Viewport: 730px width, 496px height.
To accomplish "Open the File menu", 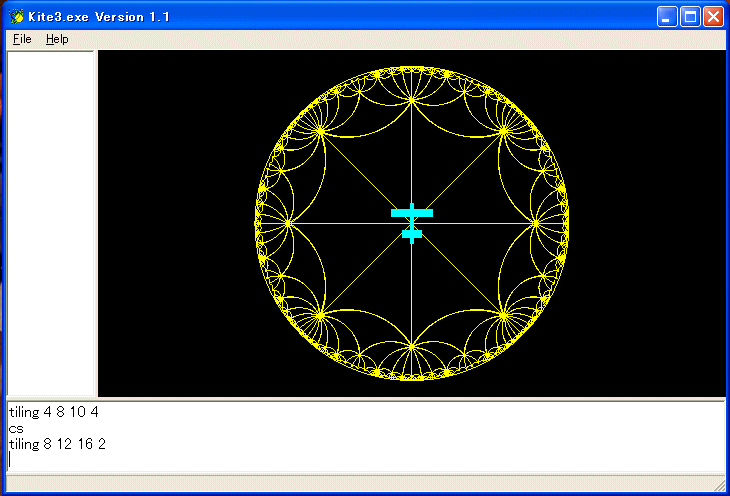I will click(x=22, y=39).
